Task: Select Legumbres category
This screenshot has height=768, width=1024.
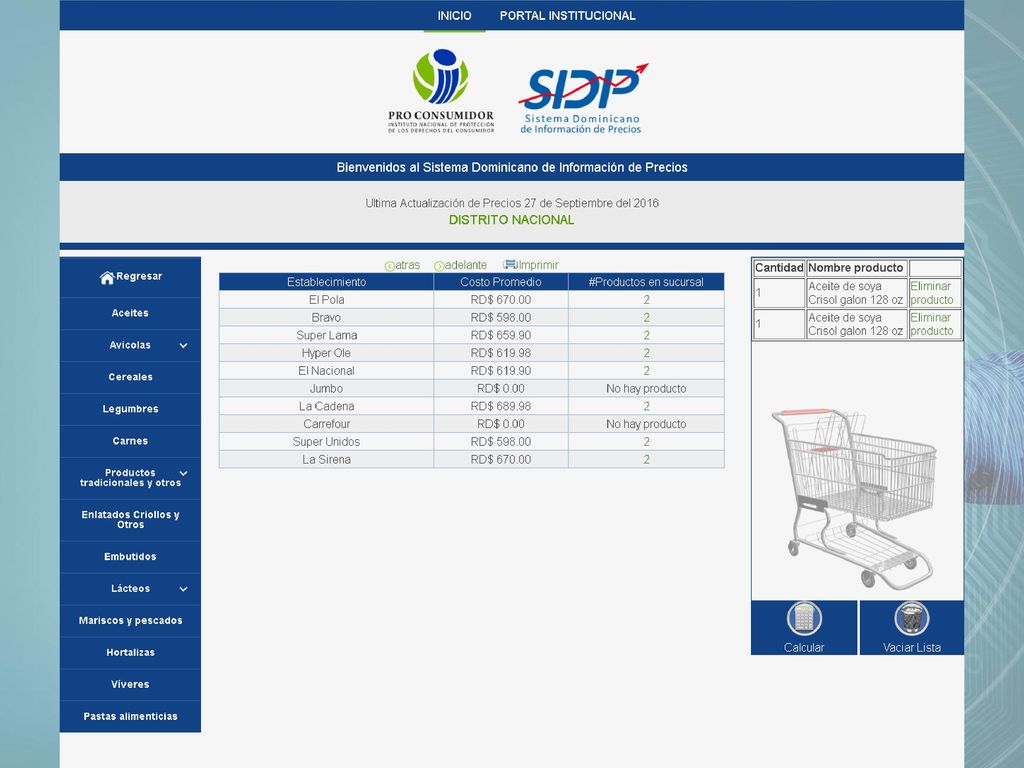Action: (x=130, y=409)
